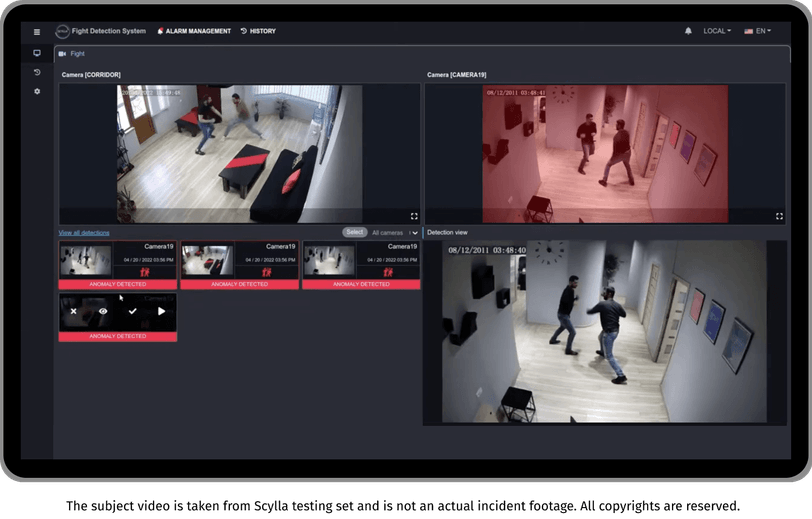Open the hamburger menu icon
The width and height of the screenshot is (812, 519).
37,32
